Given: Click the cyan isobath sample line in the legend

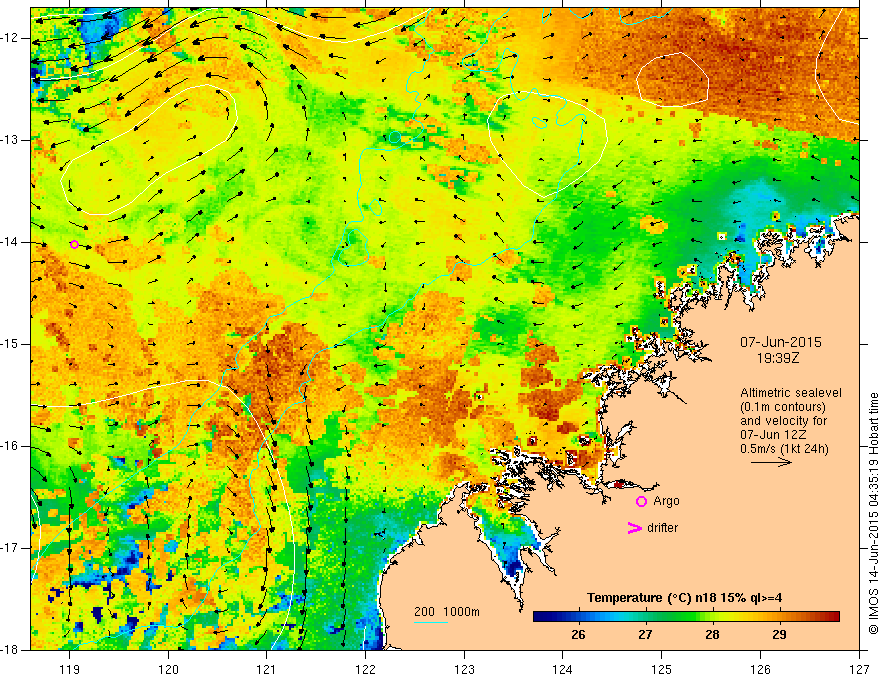Looking at the screenshot, I should pos(431,622).
